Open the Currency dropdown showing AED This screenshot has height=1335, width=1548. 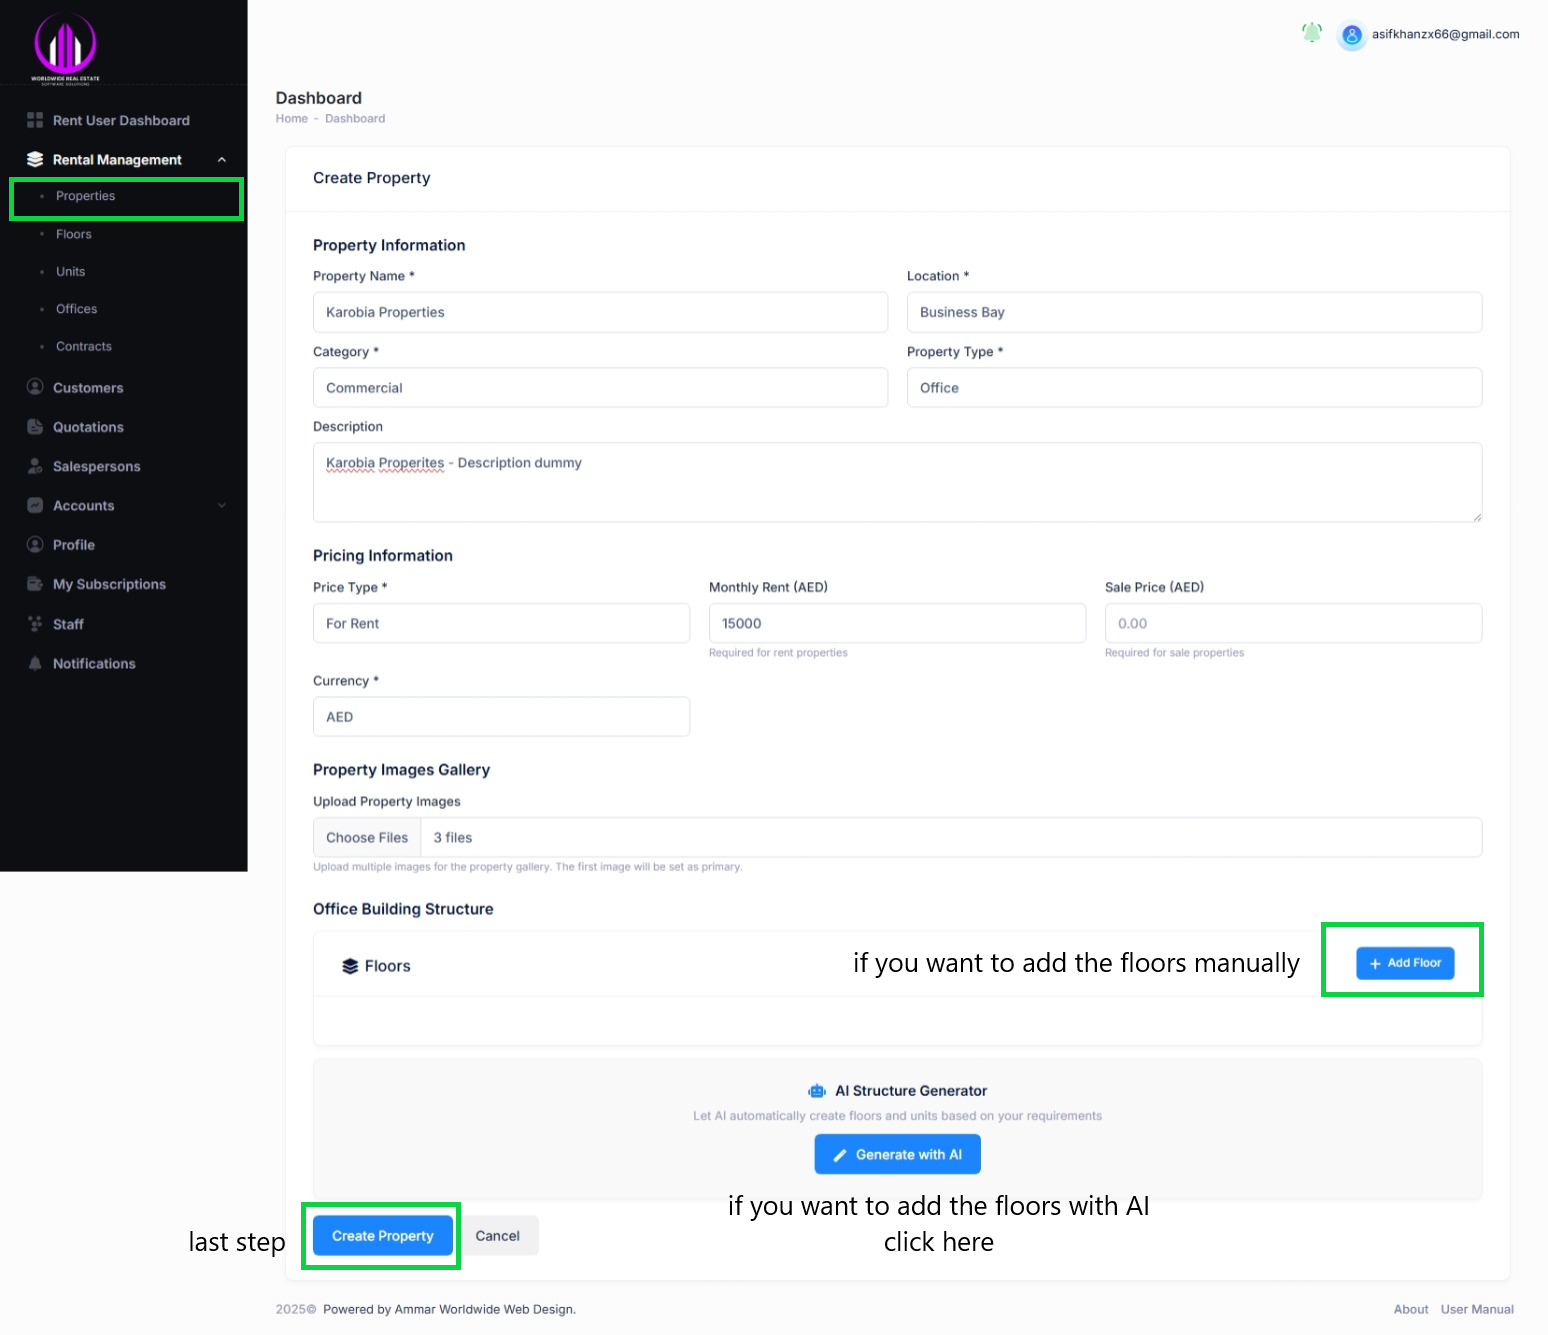point(501,717)
